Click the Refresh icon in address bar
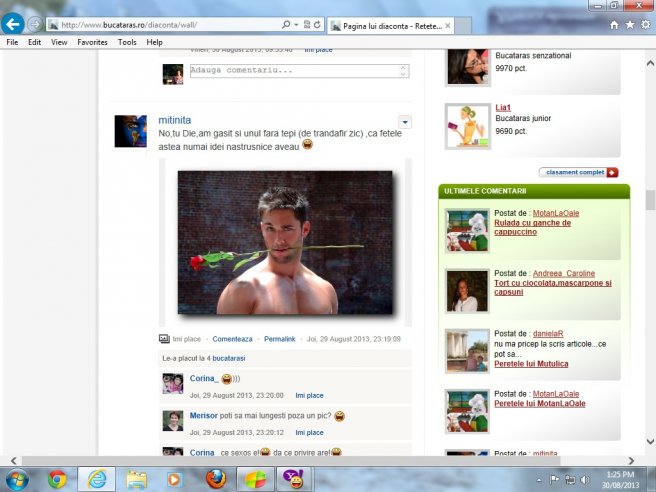 pos(316,23)
